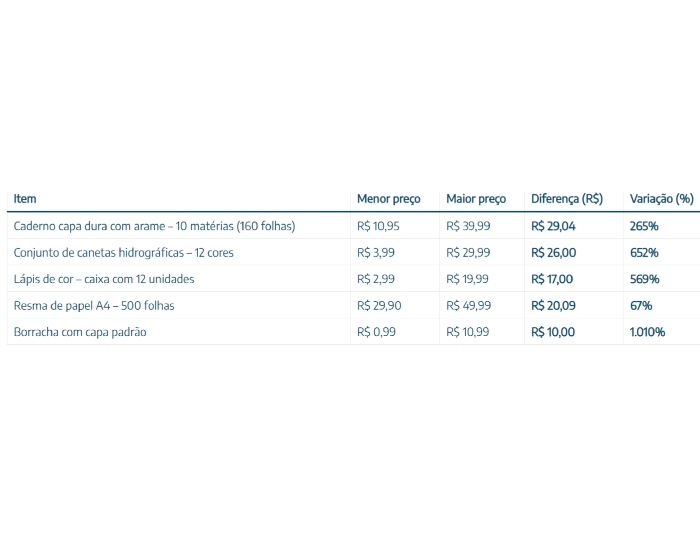Click the R$ 2,99 lowest price cell
Screen dimensions: 700x550
click(x=375, y=279)
